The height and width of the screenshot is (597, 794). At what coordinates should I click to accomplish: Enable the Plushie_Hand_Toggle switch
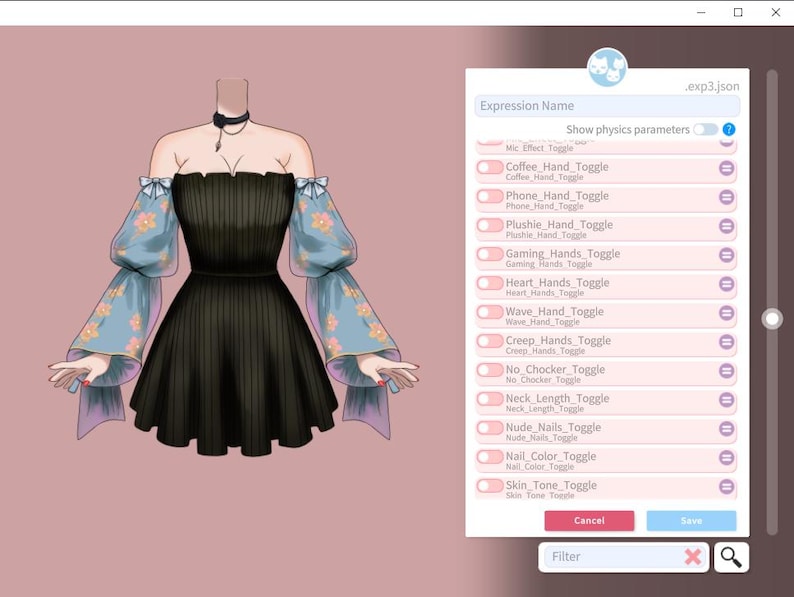pyautogui.click(x=490, y=225)
